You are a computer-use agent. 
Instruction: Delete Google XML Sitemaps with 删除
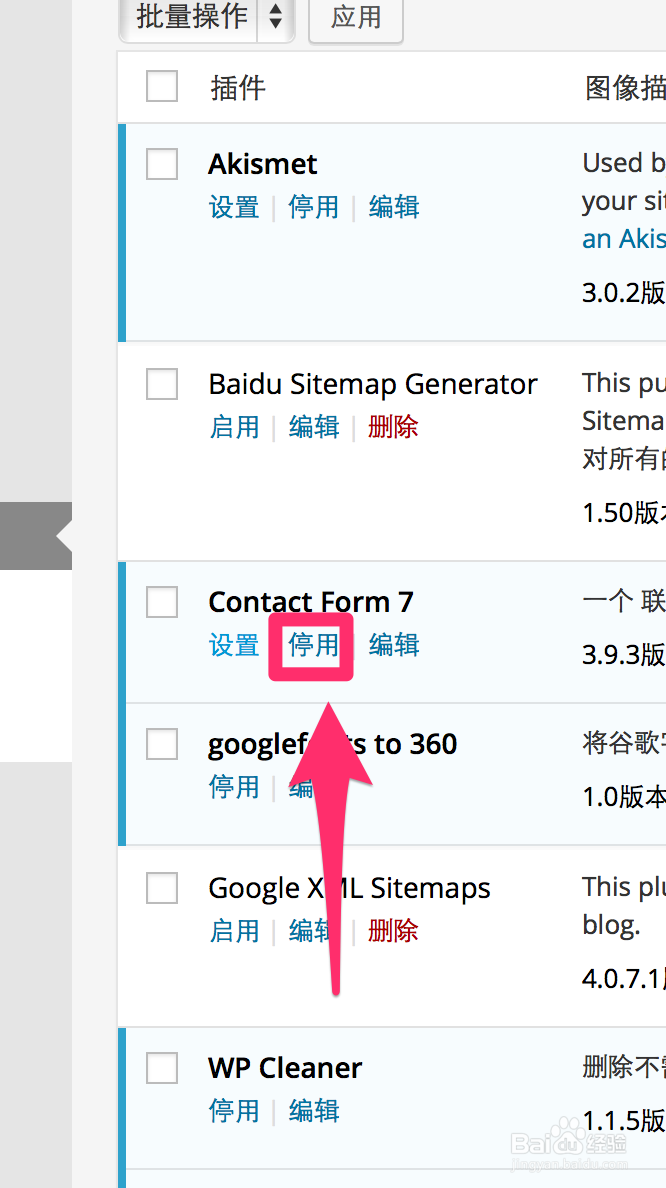[394, 931]
